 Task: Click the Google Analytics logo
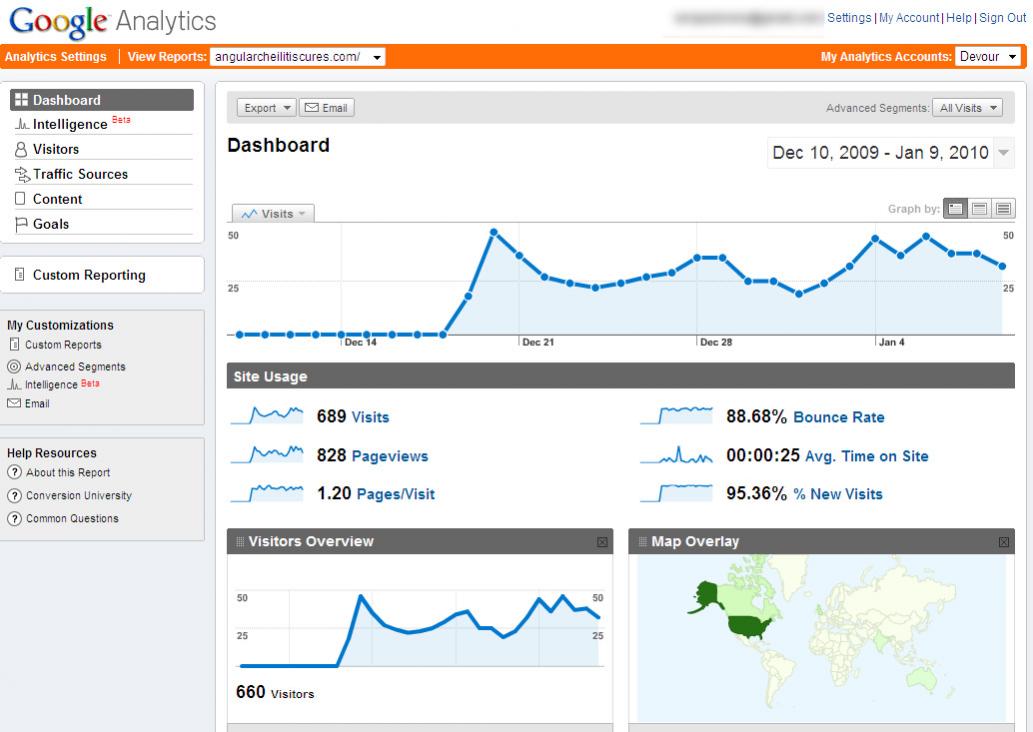point(113,22)
